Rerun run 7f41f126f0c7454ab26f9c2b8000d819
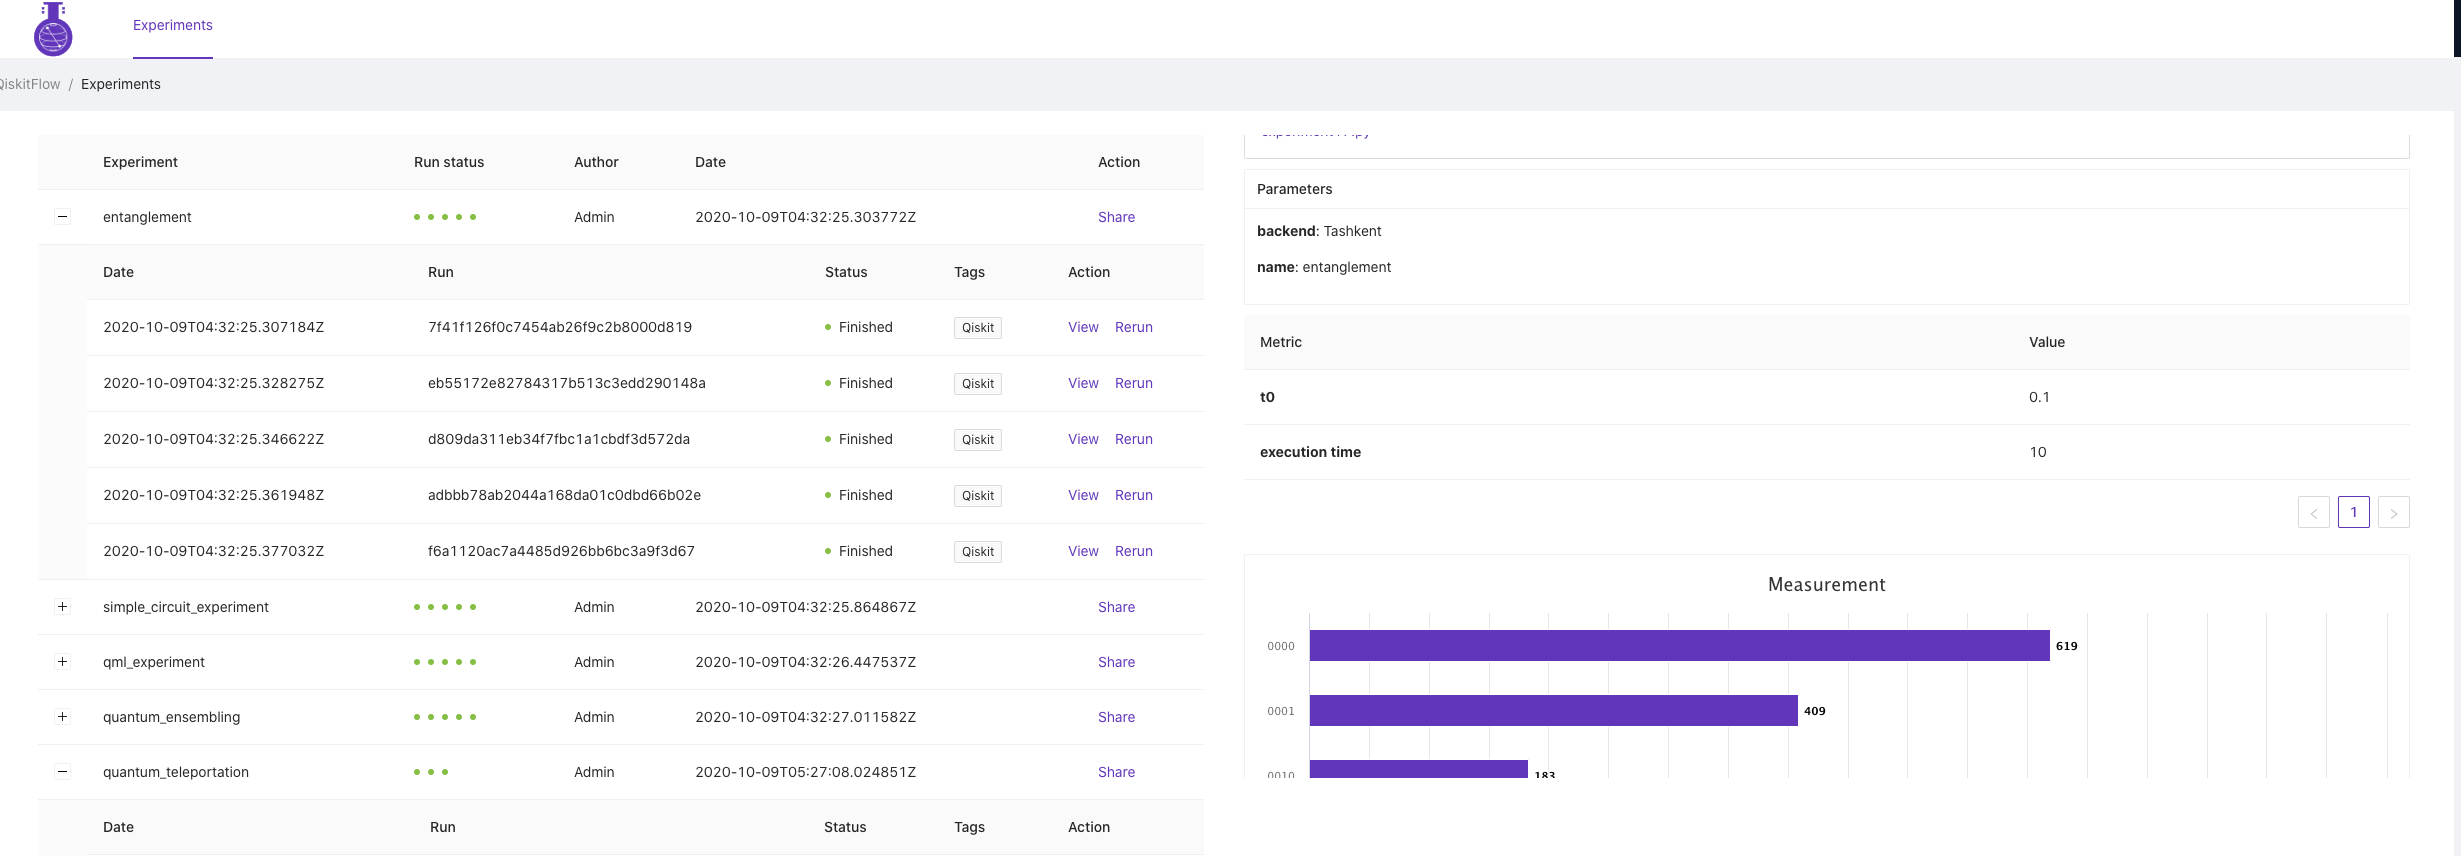Screen dimensions: 2461x856 tap(1134, 327)
